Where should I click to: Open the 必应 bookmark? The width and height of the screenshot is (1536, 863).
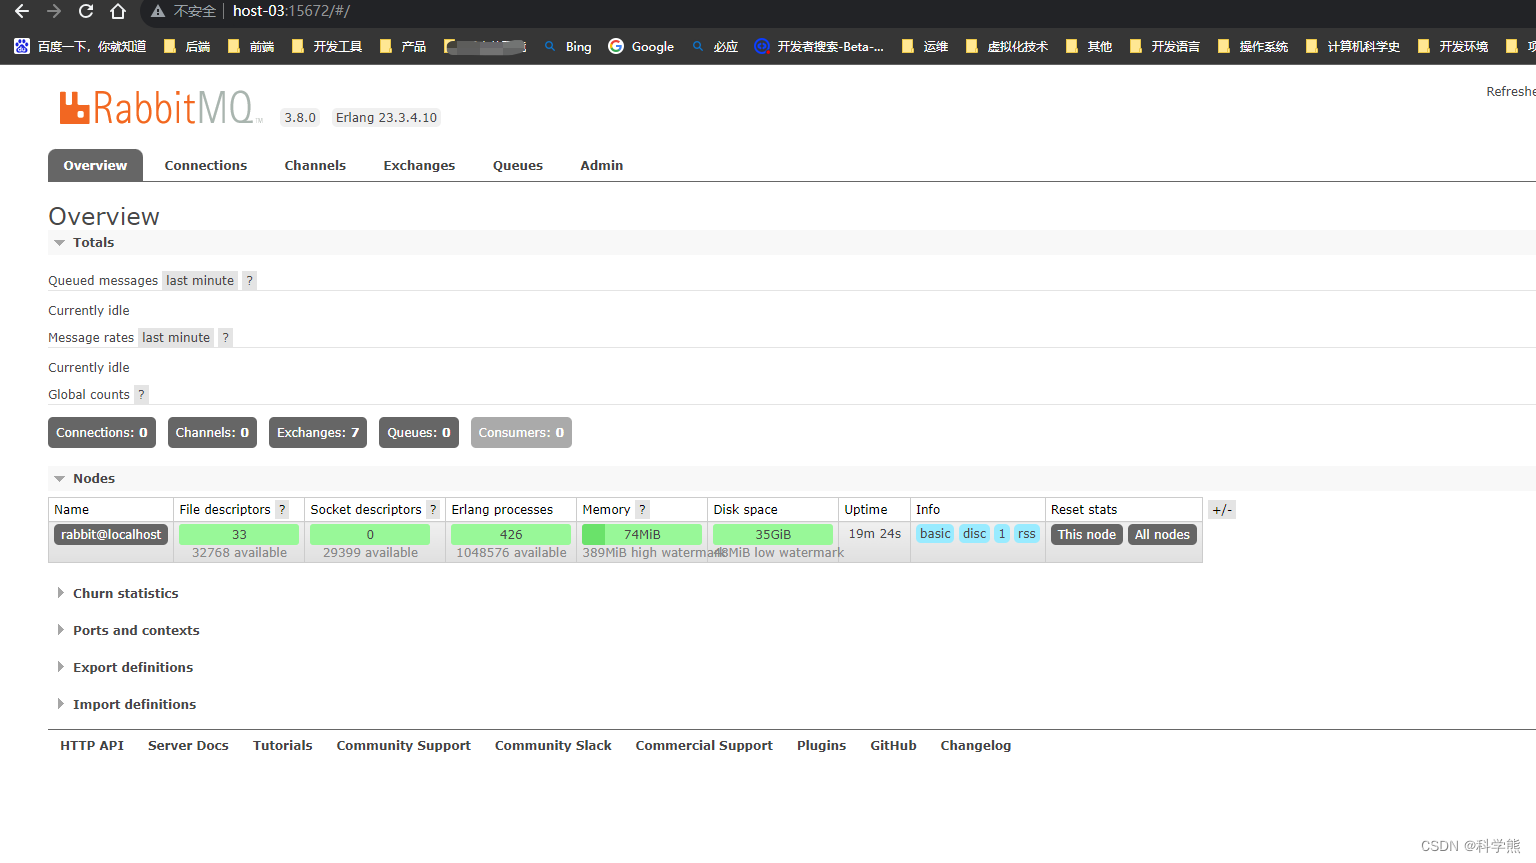pos(715,46)
